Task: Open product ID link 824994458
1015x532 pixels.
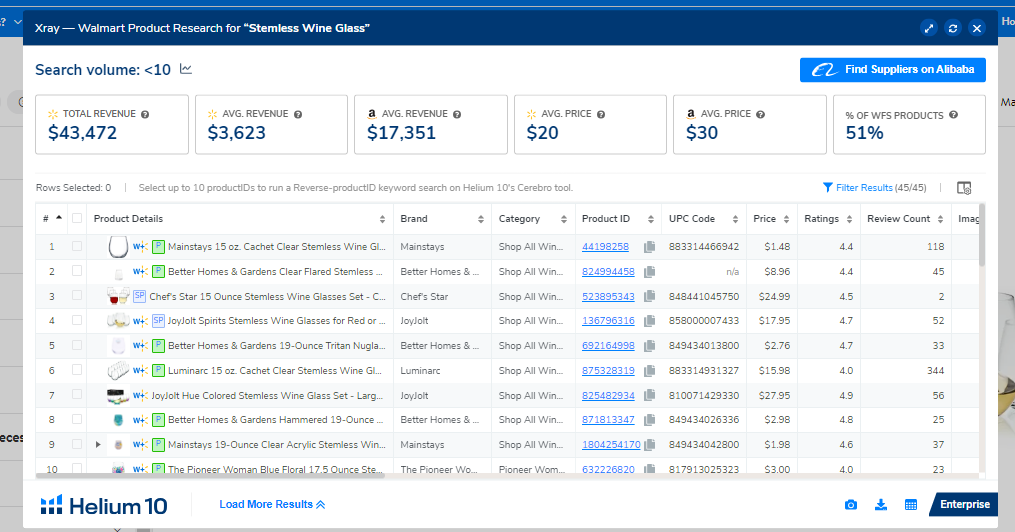Action: (x=608, y=271)
